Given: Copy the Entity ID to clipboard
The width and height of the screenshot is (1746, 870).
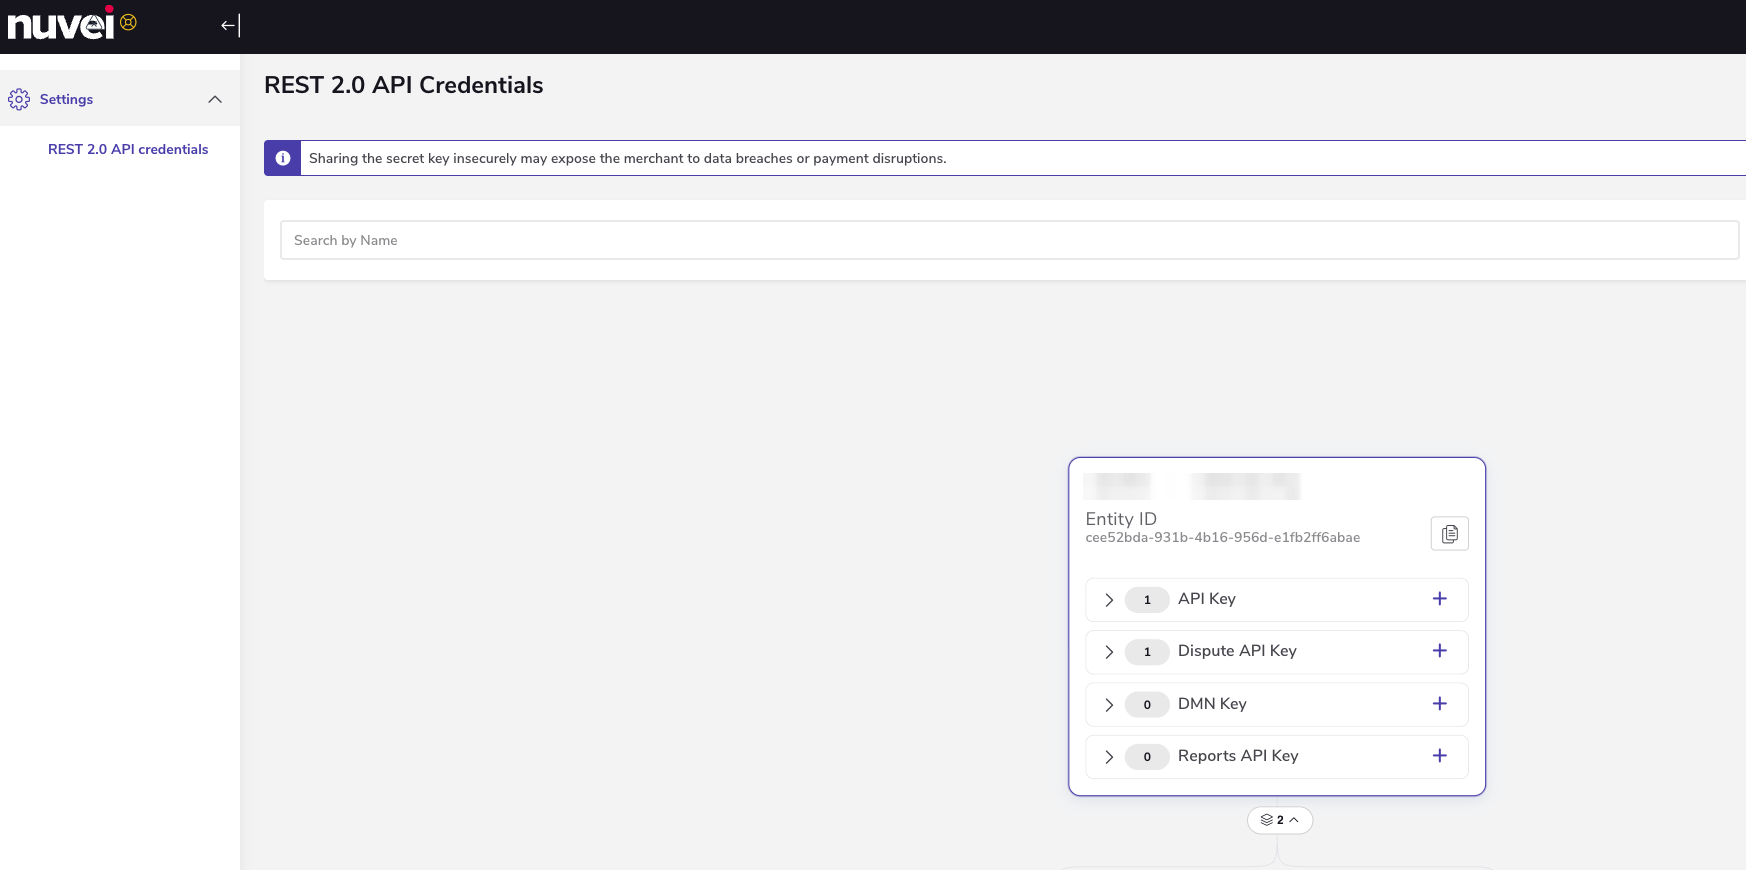Looking at the screenshot, I should tap(1449, 534).
